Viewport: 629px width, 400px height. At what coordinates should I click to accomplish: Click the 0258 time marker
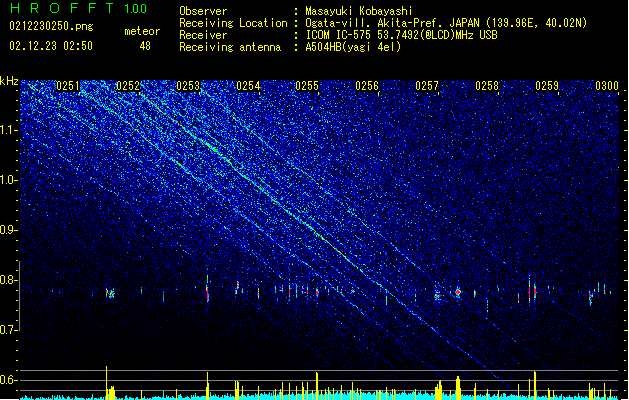coord(487,86)
